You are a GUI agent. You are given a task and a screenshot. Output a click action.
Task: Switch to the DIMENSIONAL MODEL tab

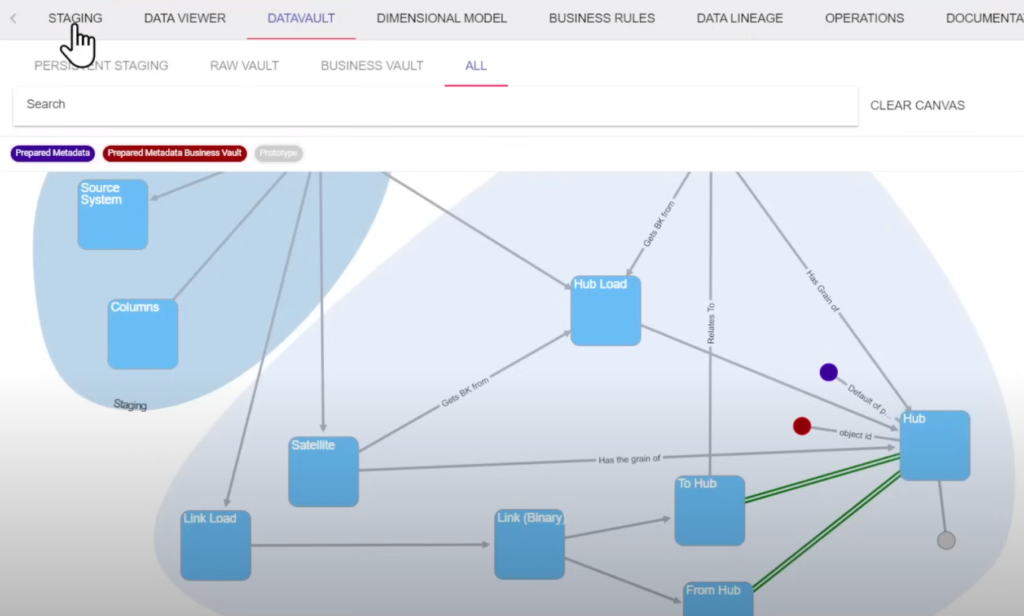click(x=441, y=17)
